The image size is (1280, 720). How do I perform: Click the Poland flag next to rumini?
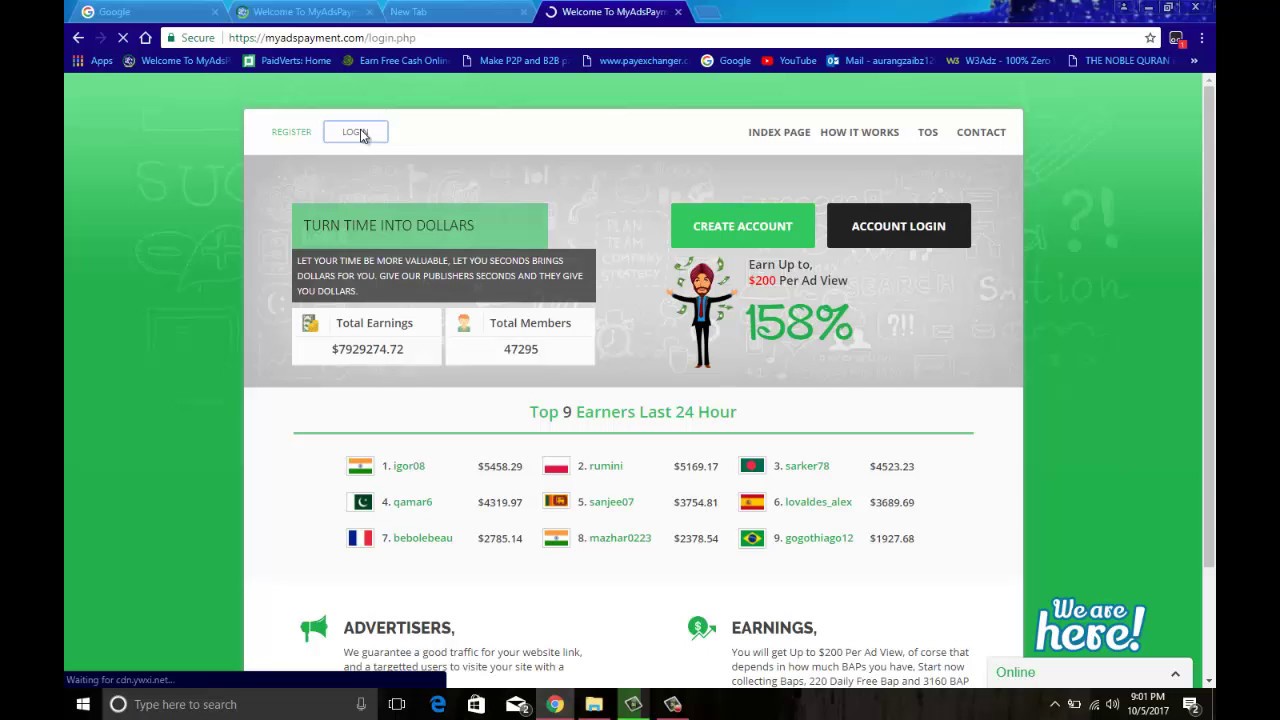(556, 466)
